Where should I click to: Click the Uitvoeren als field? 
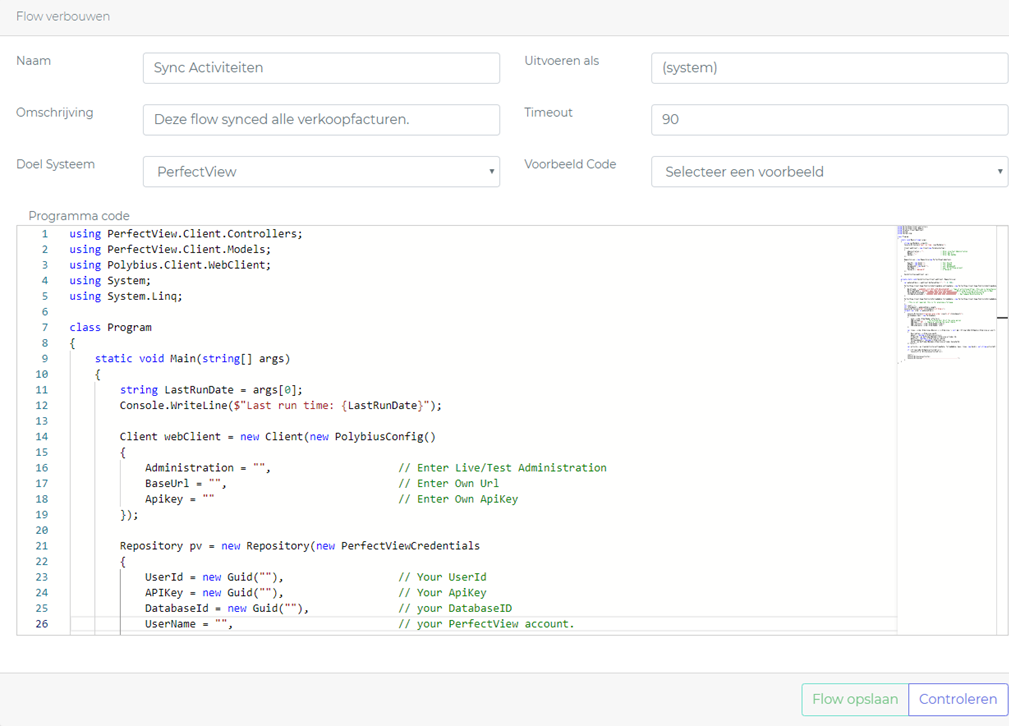coord(828,68)
